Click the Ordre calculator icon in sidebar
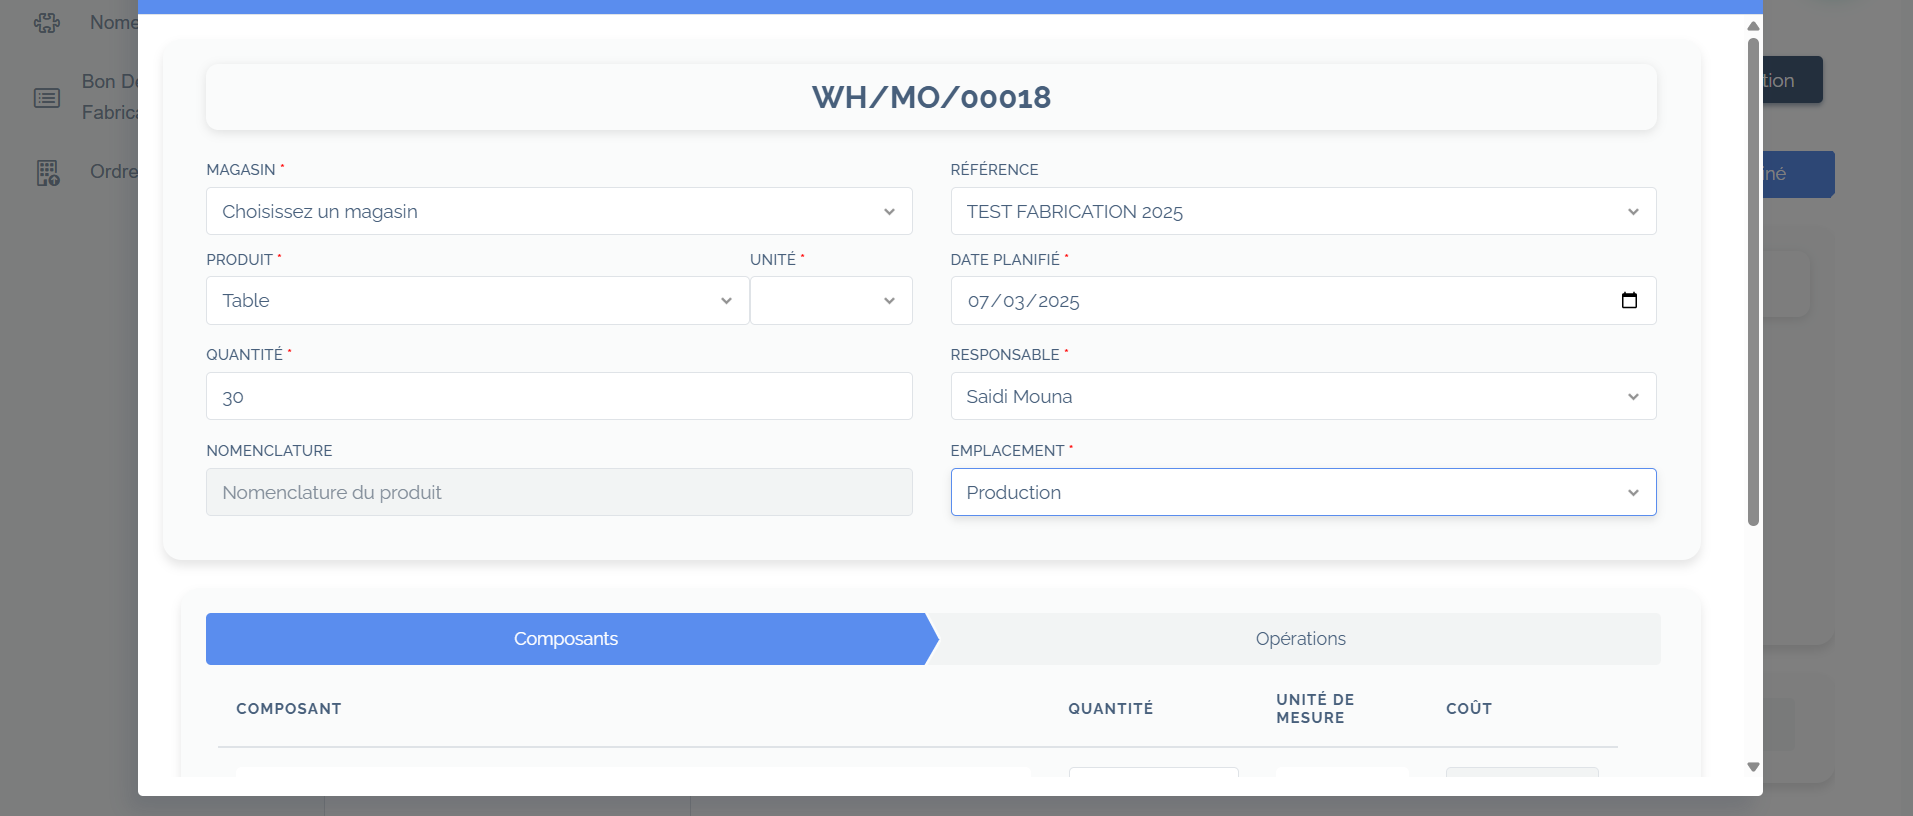The image size is (1913, 816). 47,173
